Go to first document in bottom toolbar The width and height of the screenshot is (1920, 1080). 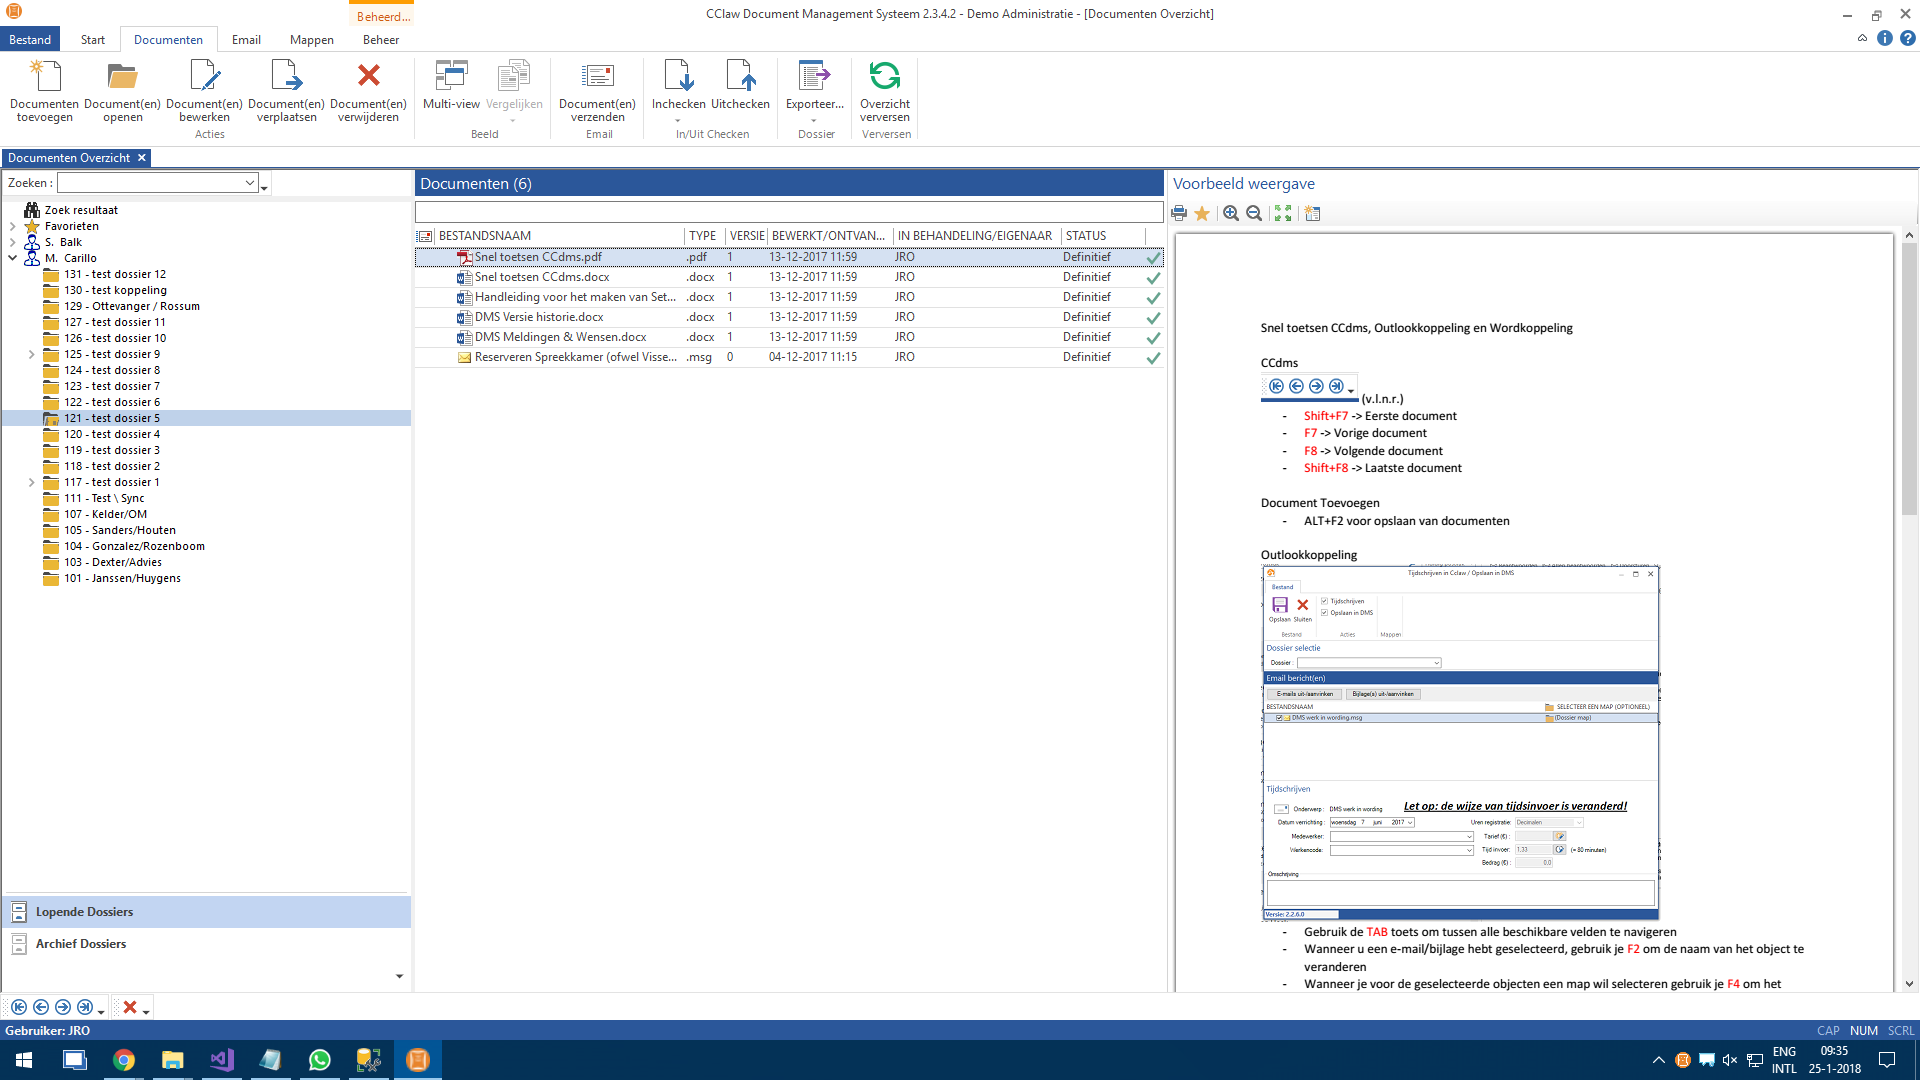[19, 1007]
